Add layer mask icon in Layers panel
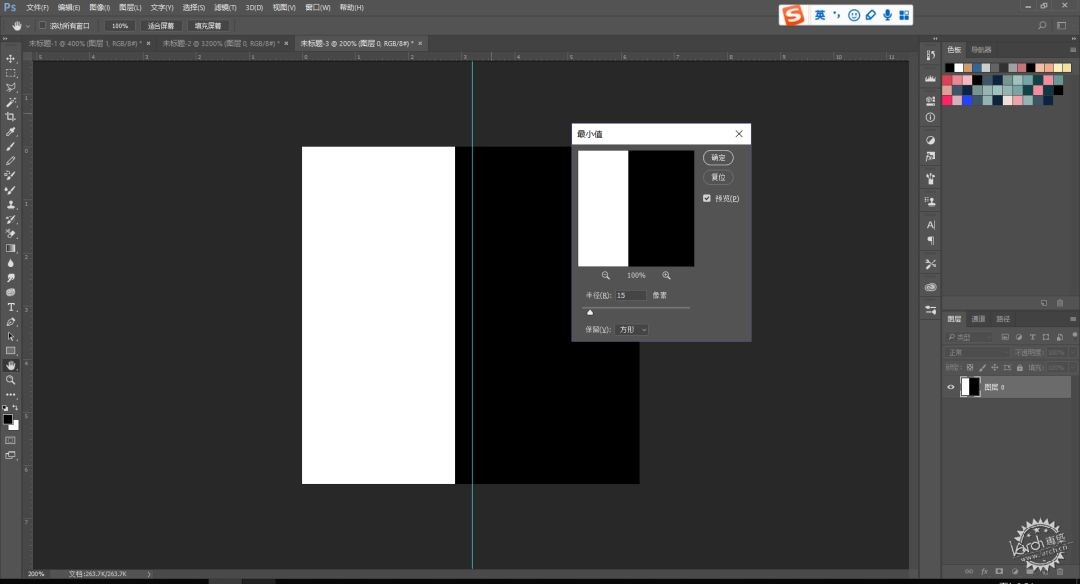The width and height of the screenshot is (1080, 584). tap(999, 572)
